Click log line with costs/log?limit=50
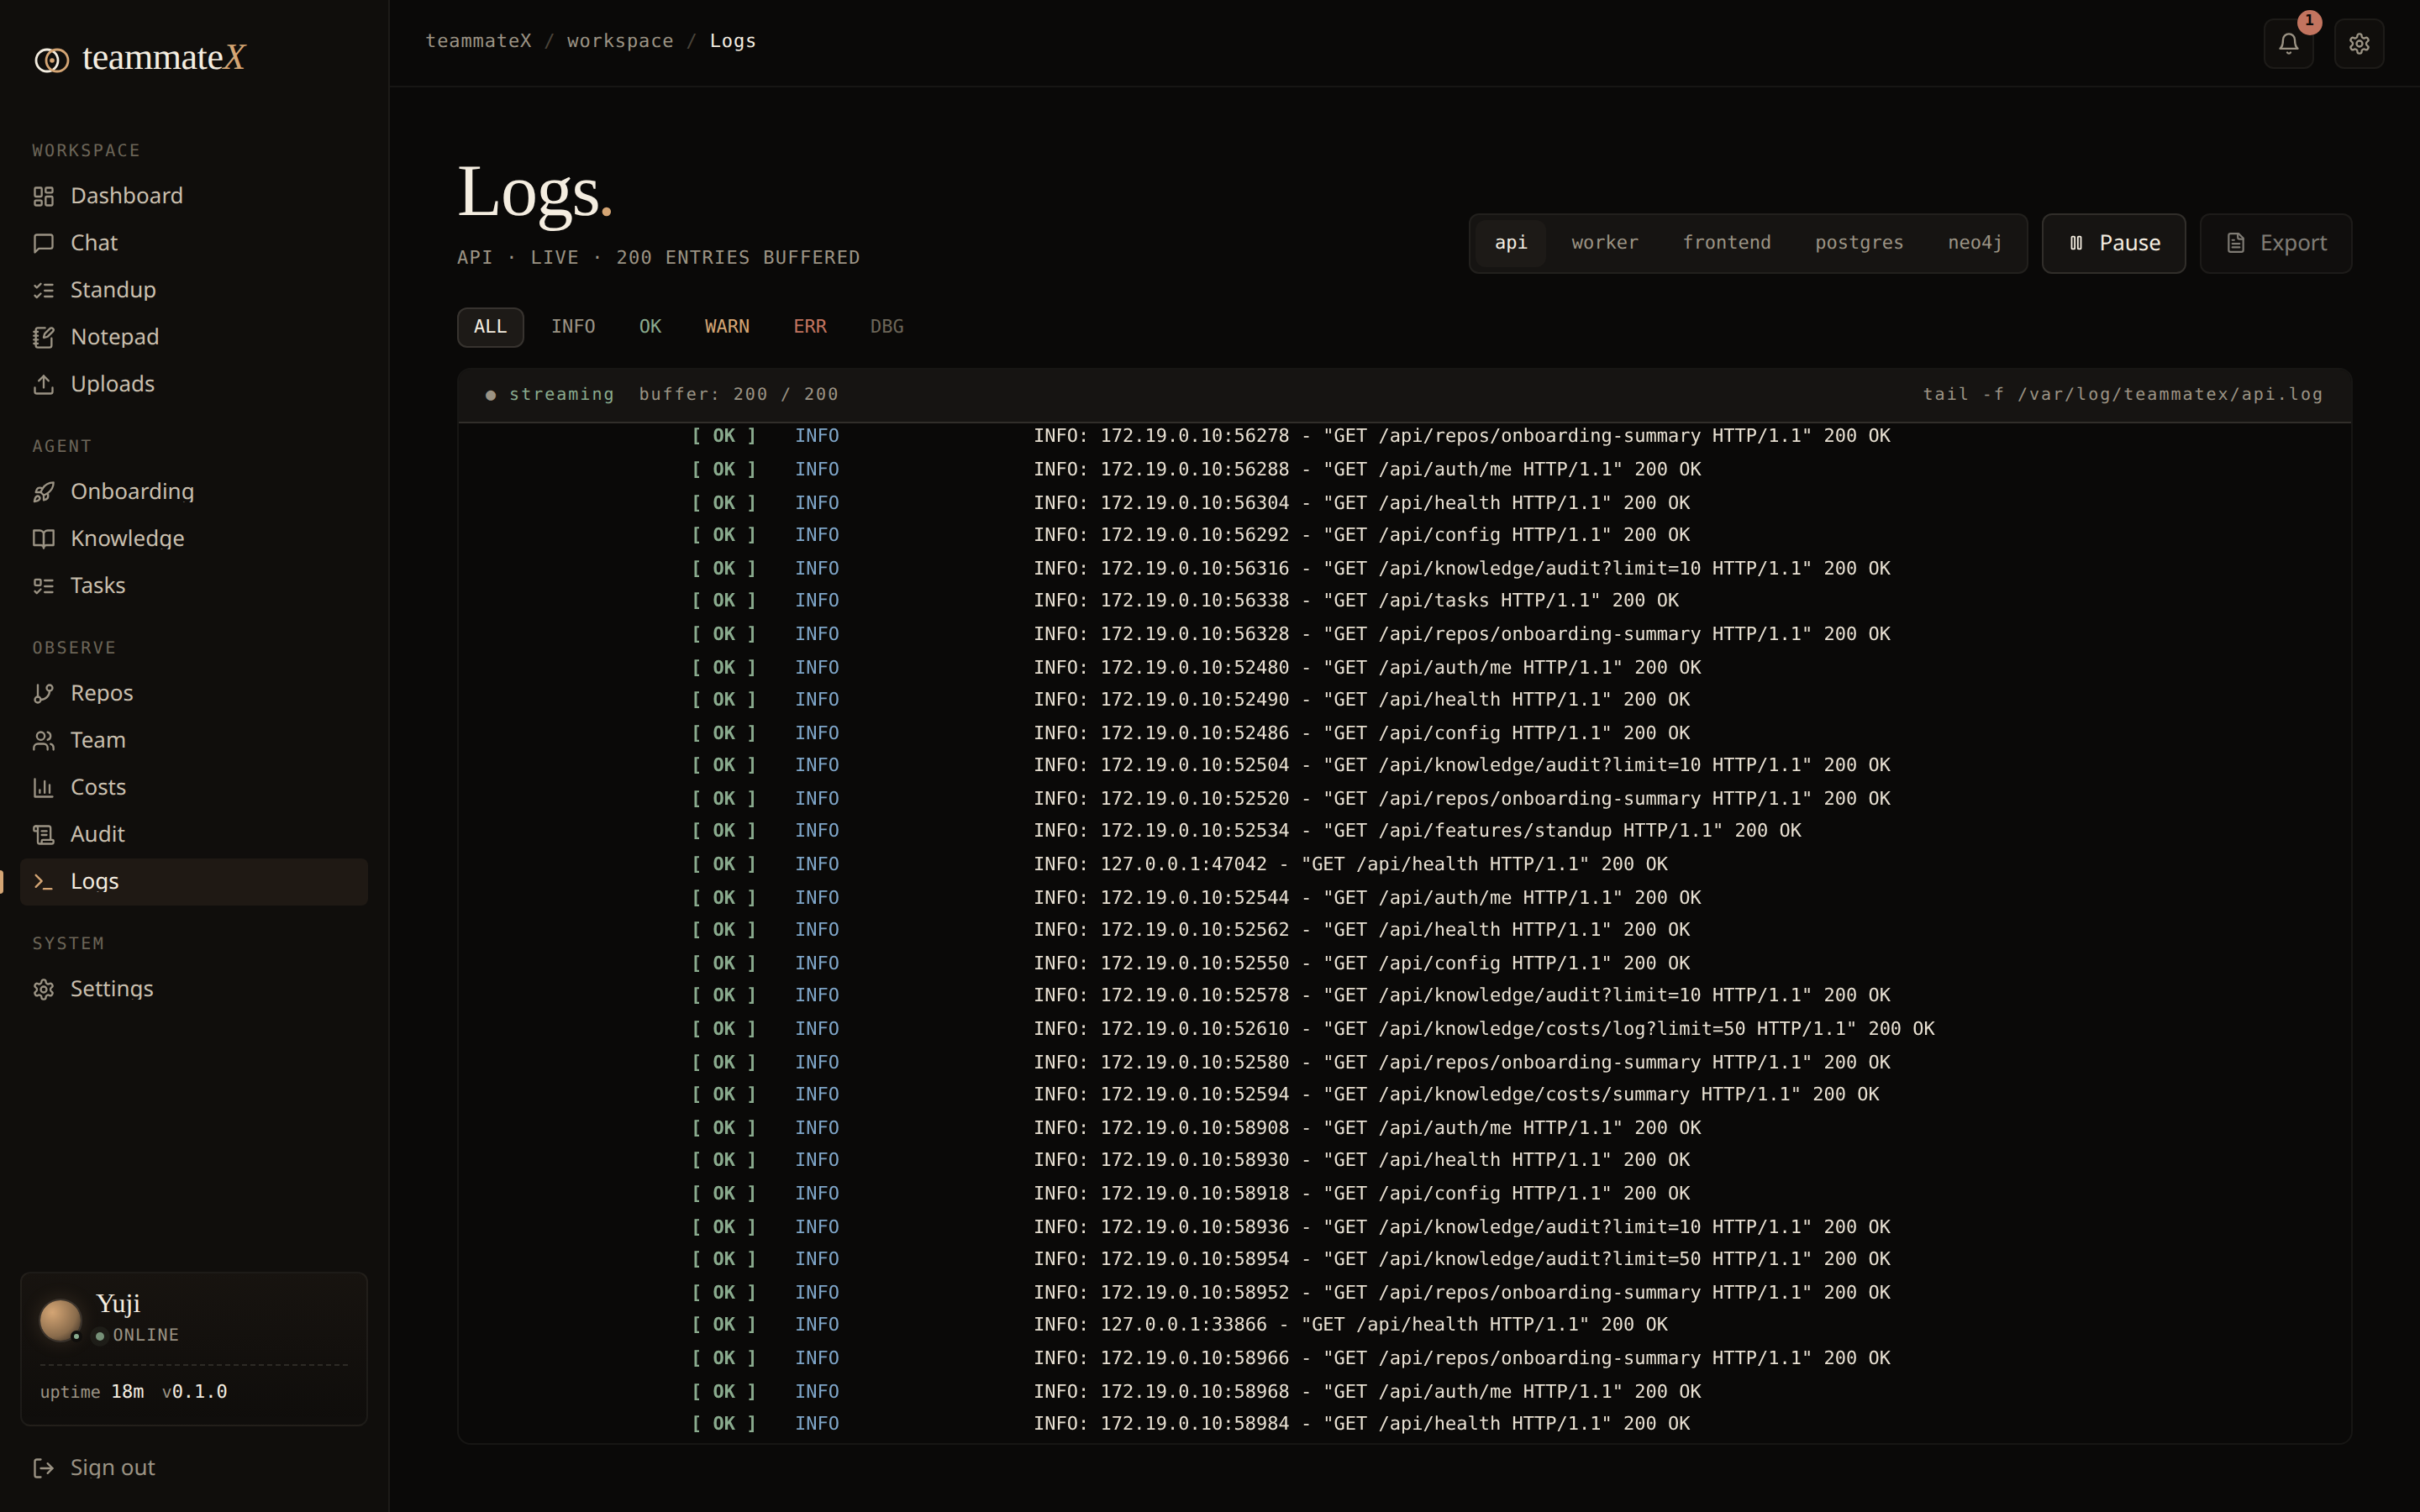Image resolution: width=2420 pixels, height=1512 pixels. click(1404, 1029)
